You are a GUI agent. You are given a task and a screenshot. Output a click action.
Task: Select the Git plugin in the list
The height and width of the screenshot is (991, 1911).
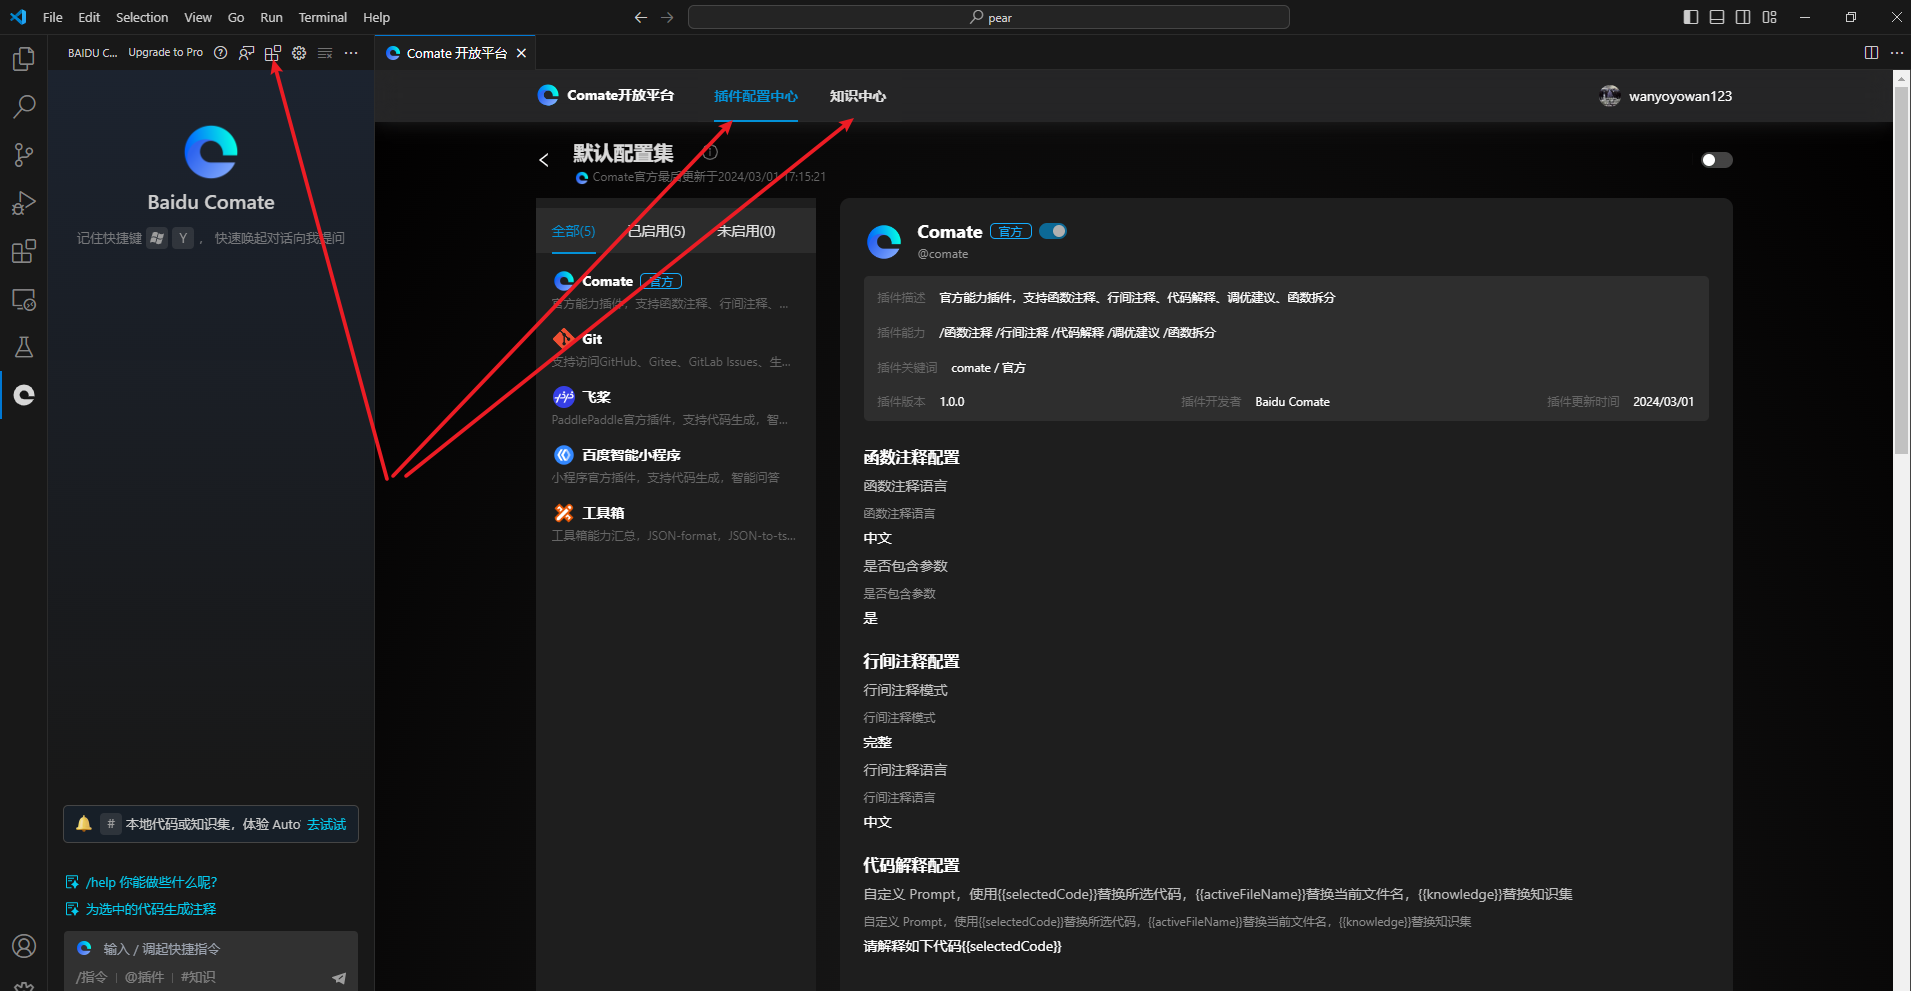coord(675,349)
